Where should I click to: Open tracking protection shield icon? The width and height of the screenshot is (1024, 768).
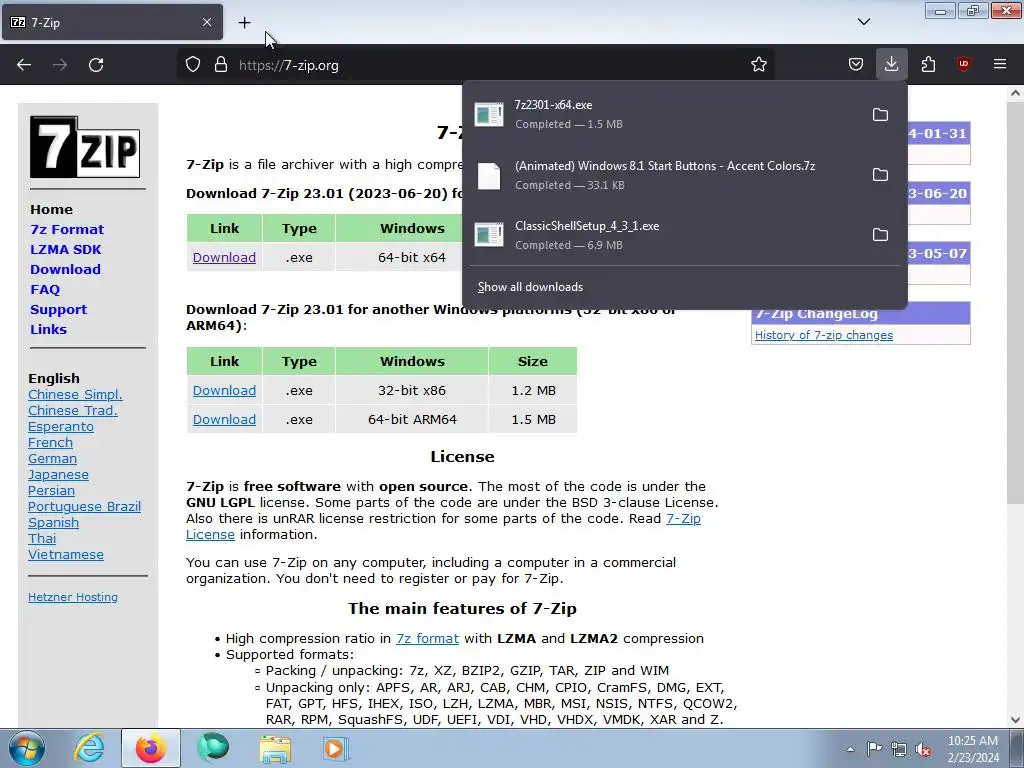point(193,65)
